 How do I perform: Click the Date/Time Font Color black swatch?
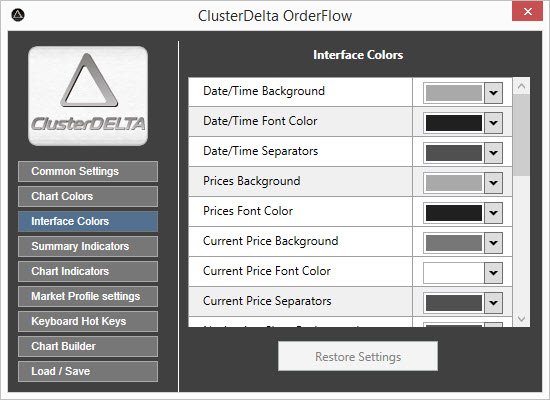tap(454, 123)
